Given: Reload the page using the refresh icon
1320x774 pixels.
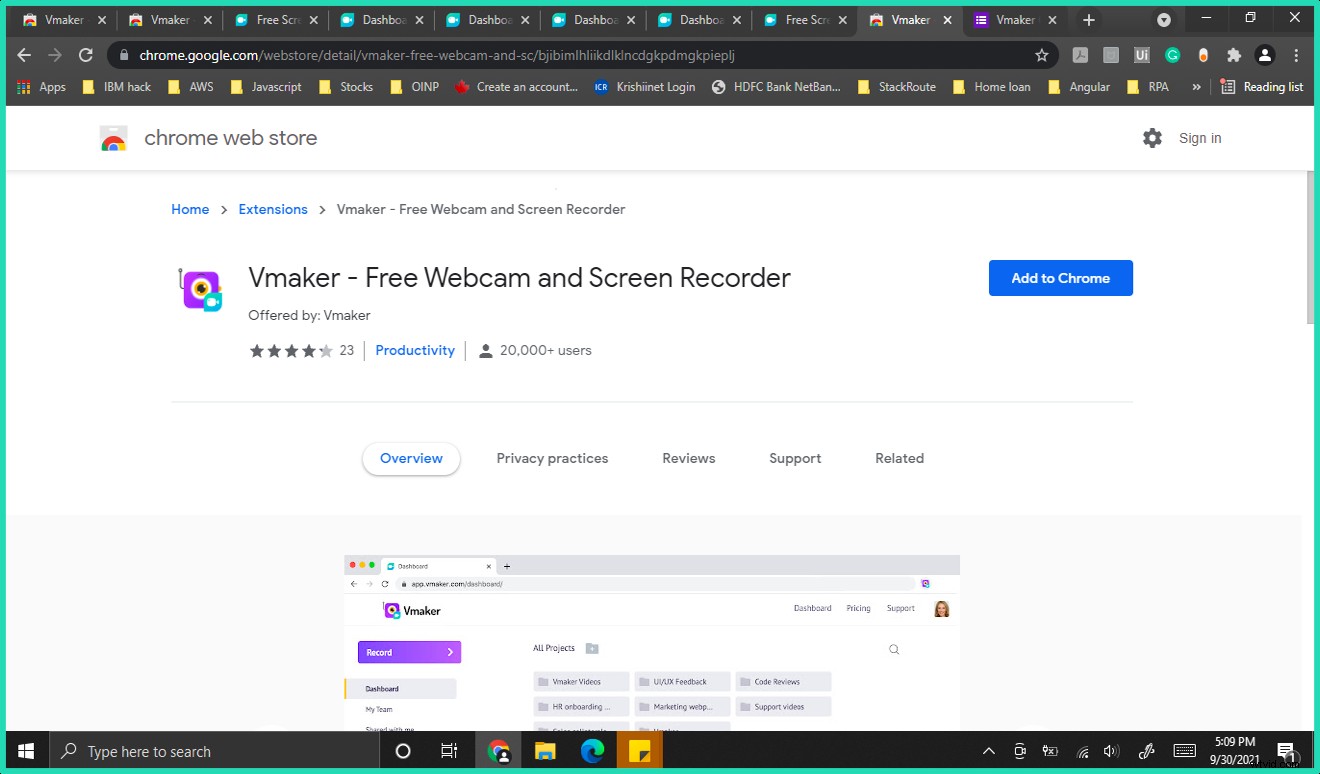Looking at the screenshot, I should click(x=86, y=55).
